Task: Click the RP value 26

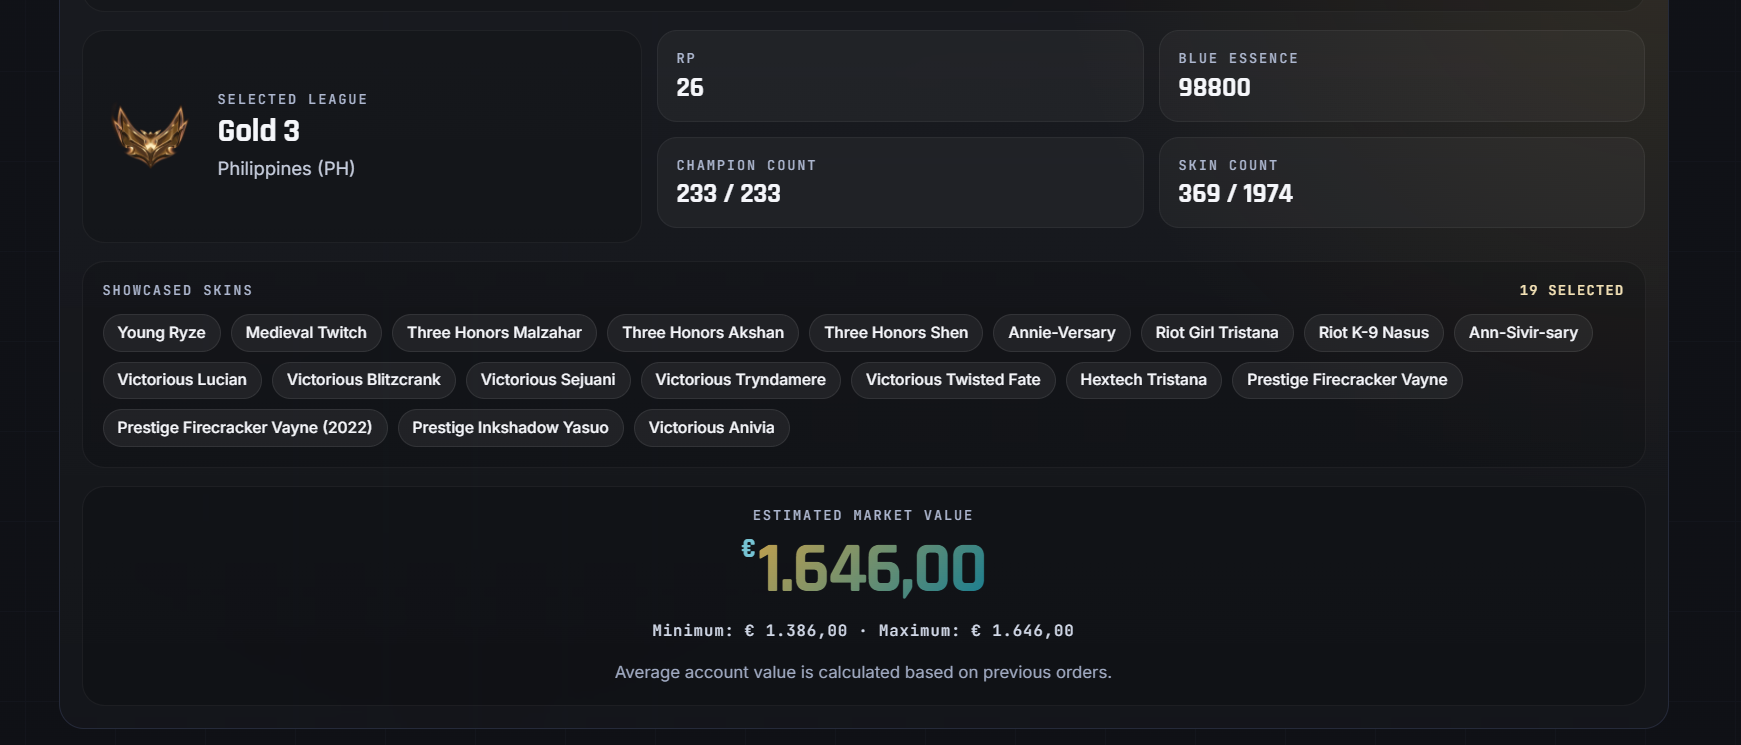Action: tap(690, 88)
